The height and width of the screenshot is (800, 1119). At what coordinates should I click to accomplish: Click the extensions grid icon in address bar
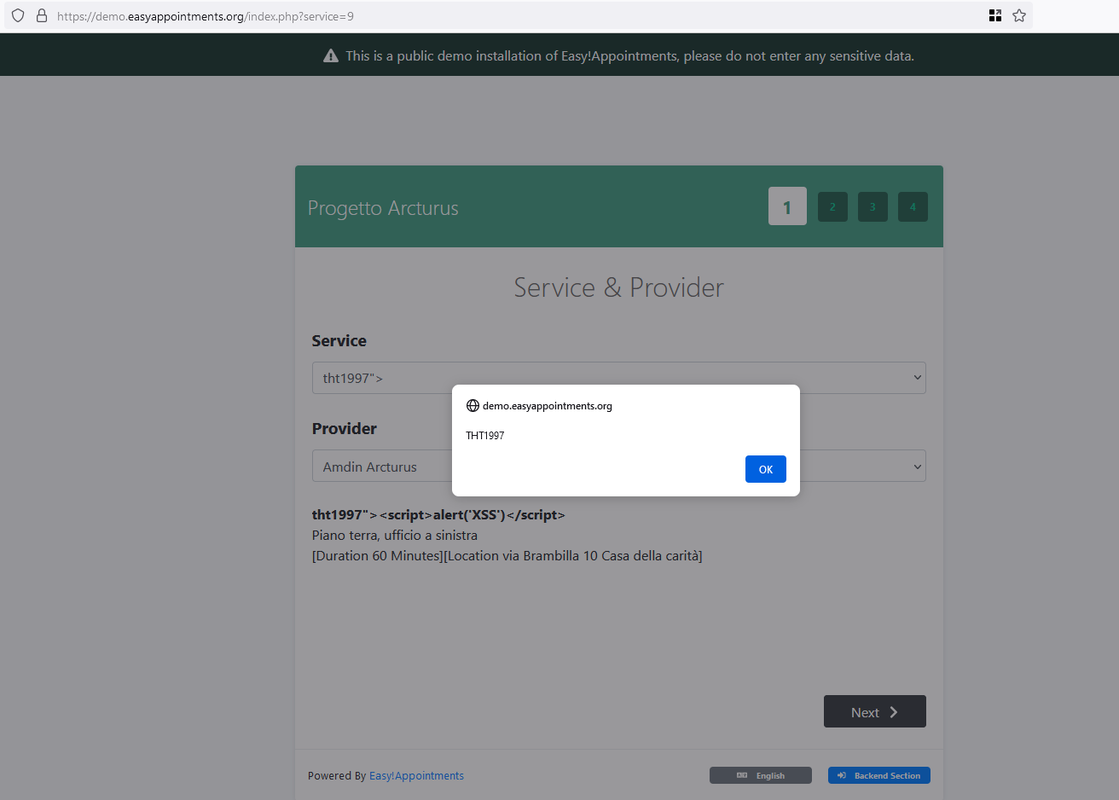coord(995,16)
